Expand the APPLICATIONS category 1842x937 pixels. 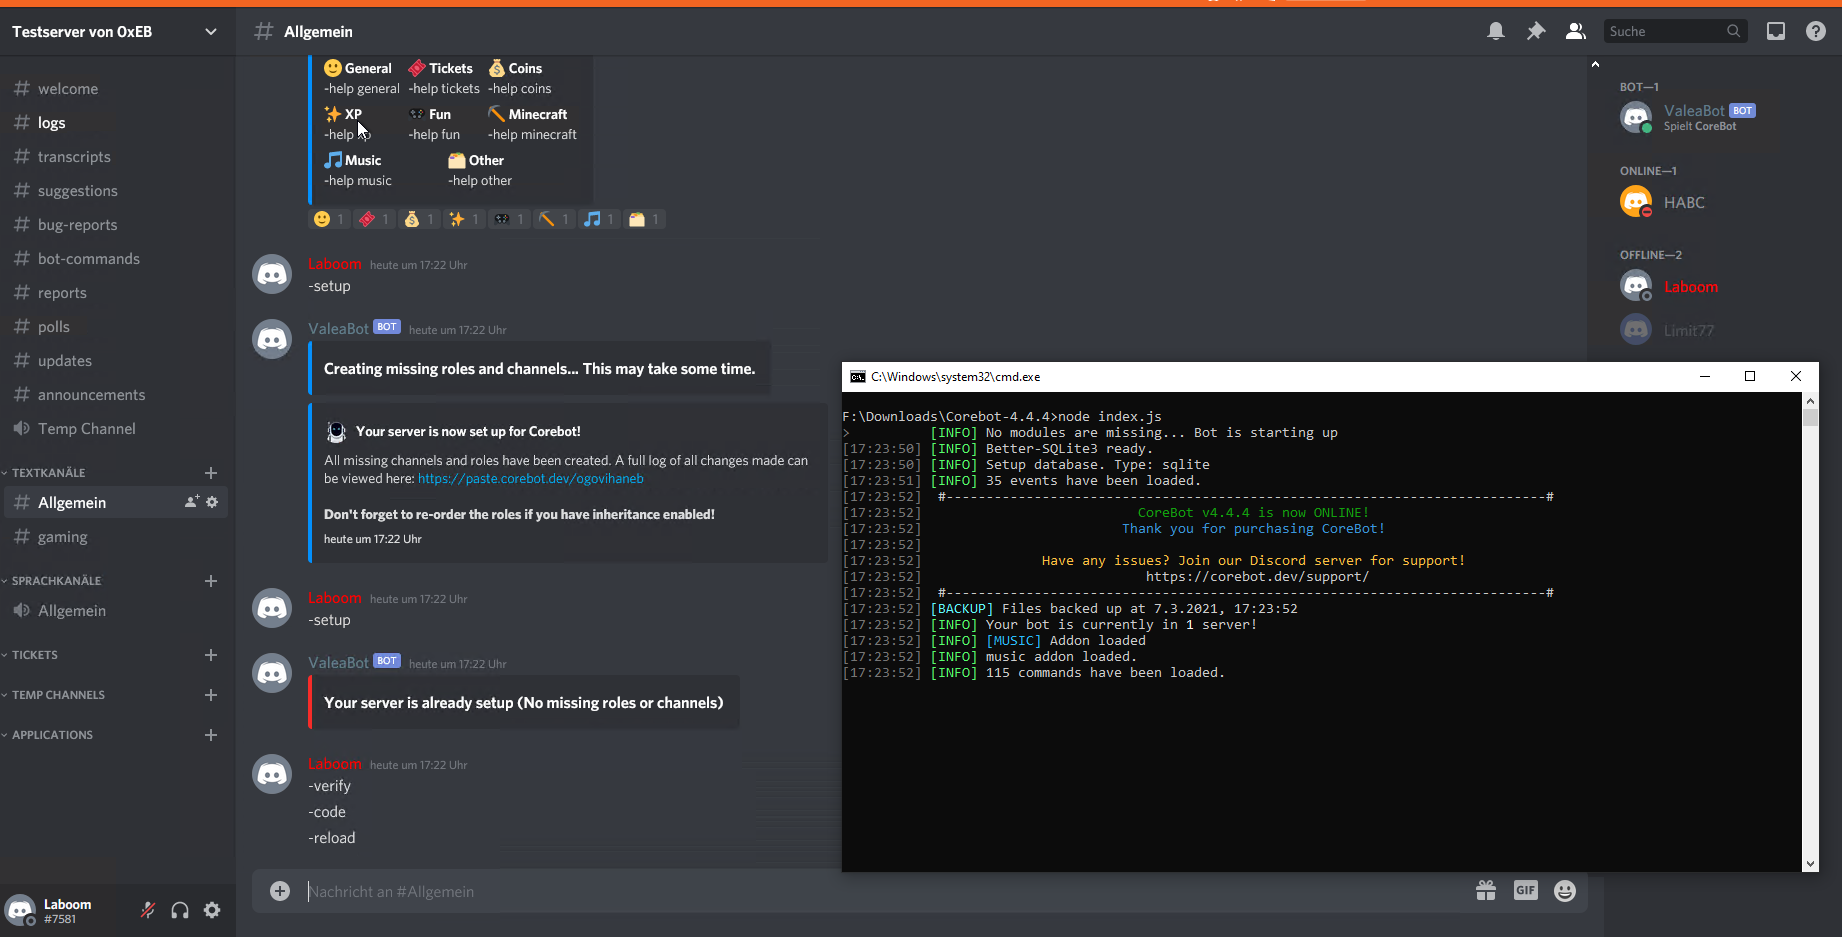pos(52,735)
